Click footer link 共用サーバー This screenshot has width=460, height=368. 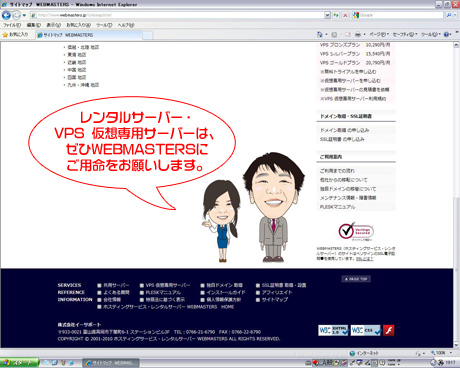tap(116, 285)
